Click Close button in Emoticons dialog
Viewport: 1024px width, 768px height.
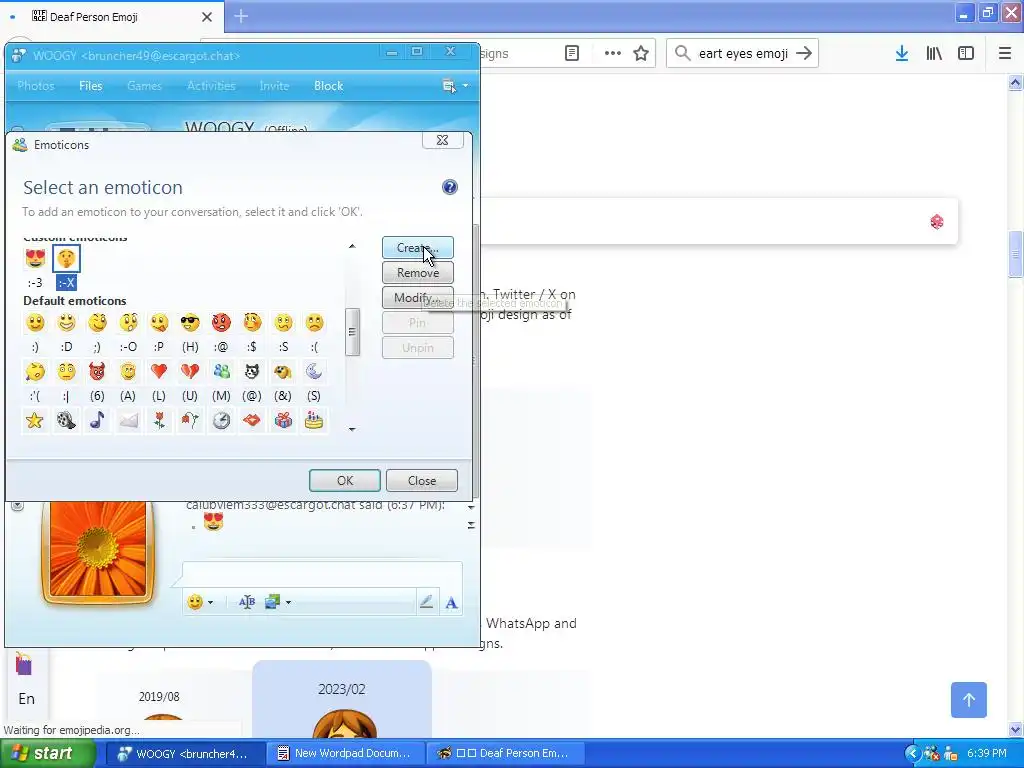(x=422, y=481)
